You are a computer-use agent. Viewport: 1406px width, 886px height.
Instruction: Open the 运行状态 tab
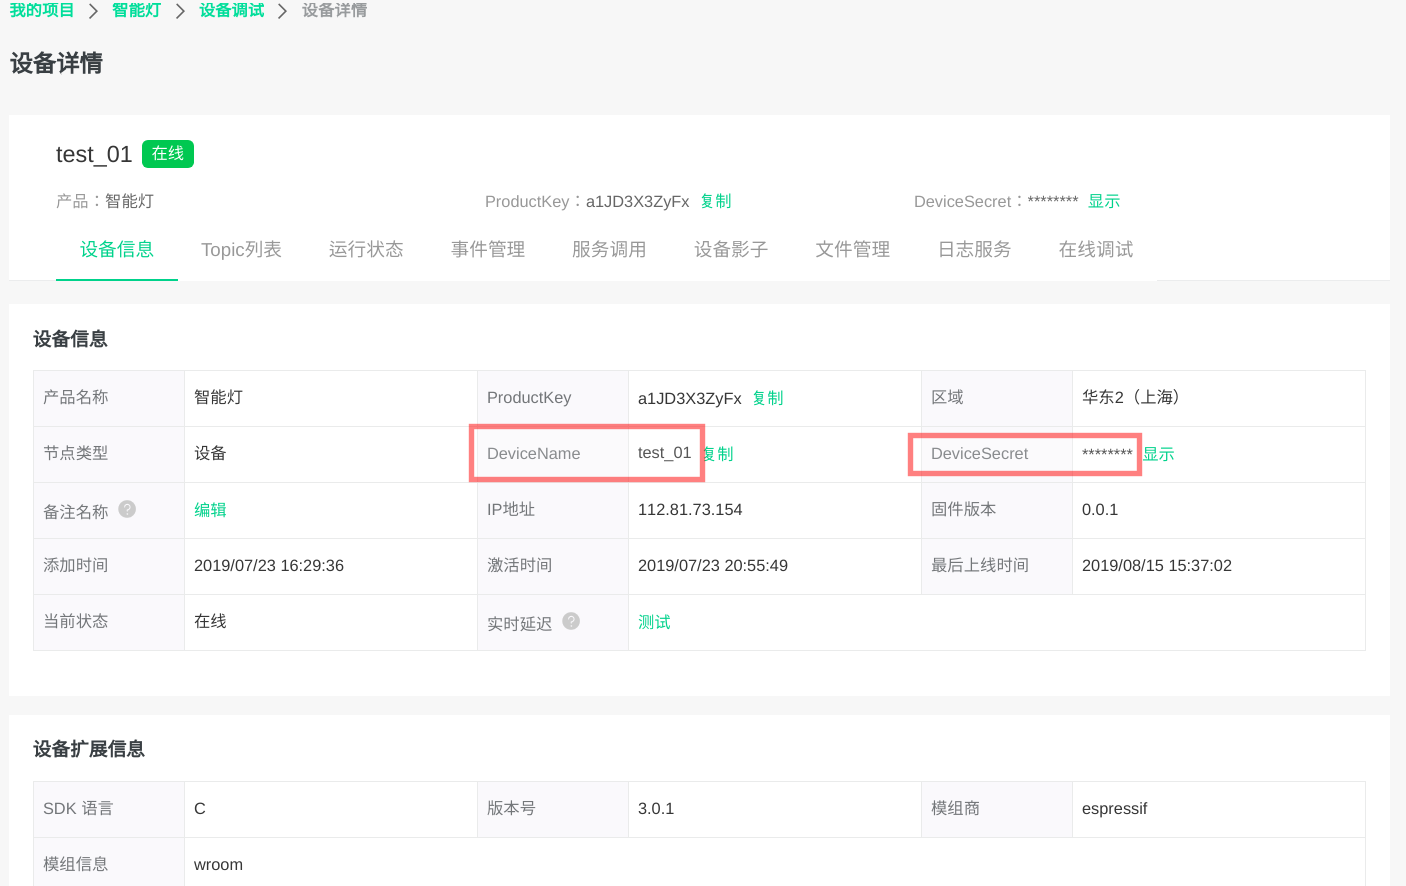point(366,250)
